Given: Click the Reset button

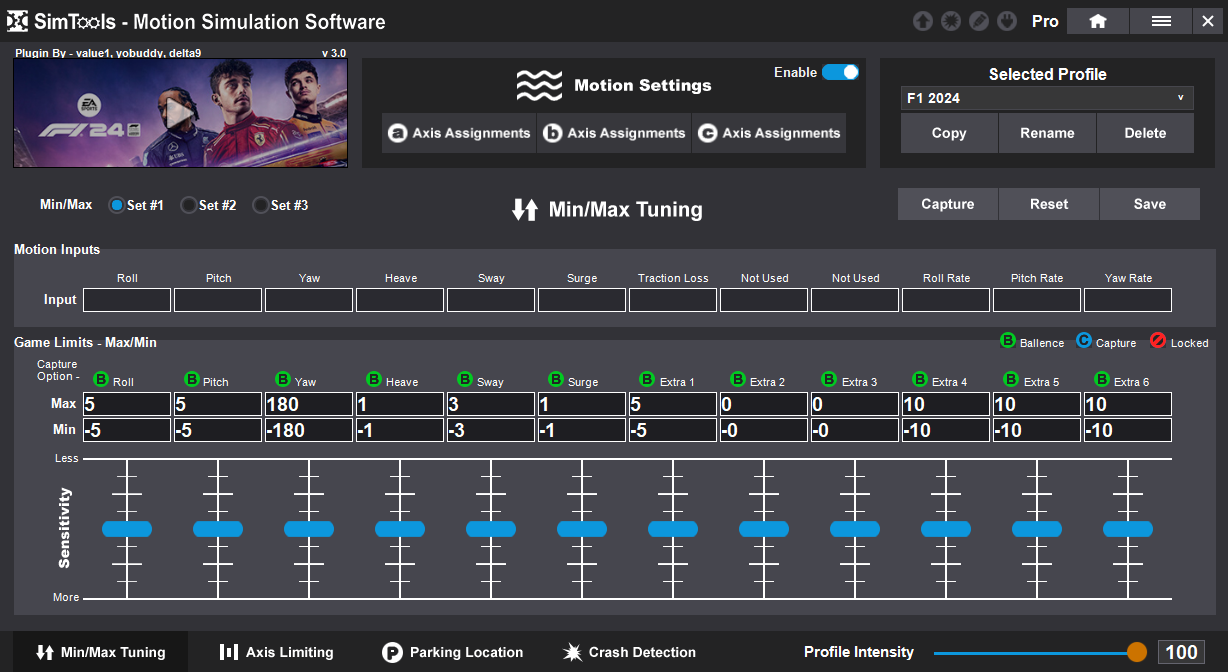Looking at the screenshot, I should tap(1049, 204).
